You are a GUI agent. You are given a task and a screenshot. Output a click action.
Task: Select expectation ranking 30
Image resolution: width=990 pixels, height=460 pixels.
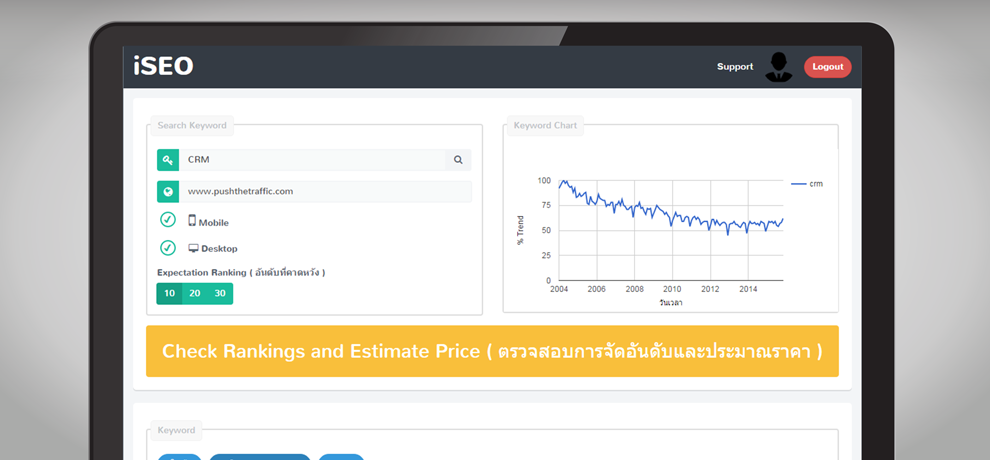pos(220,293)
